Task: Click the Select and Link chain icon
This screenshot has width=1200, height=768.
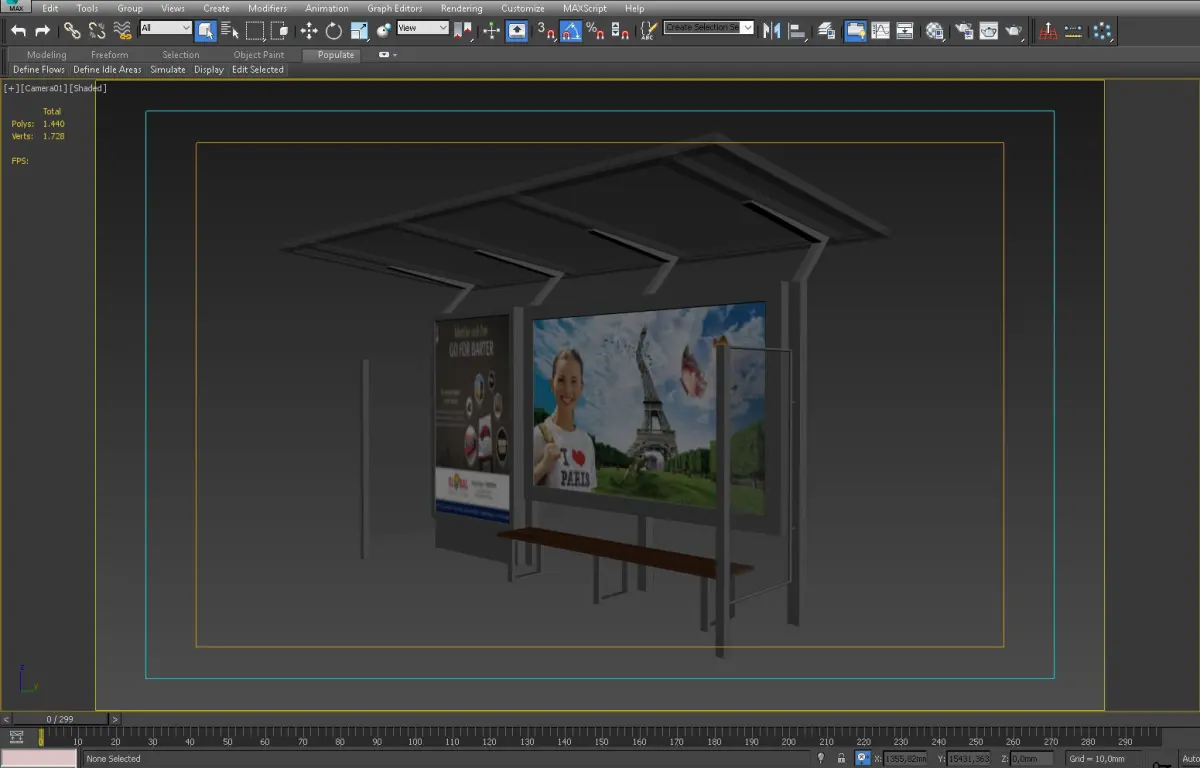Action: [x=72, y=31]
